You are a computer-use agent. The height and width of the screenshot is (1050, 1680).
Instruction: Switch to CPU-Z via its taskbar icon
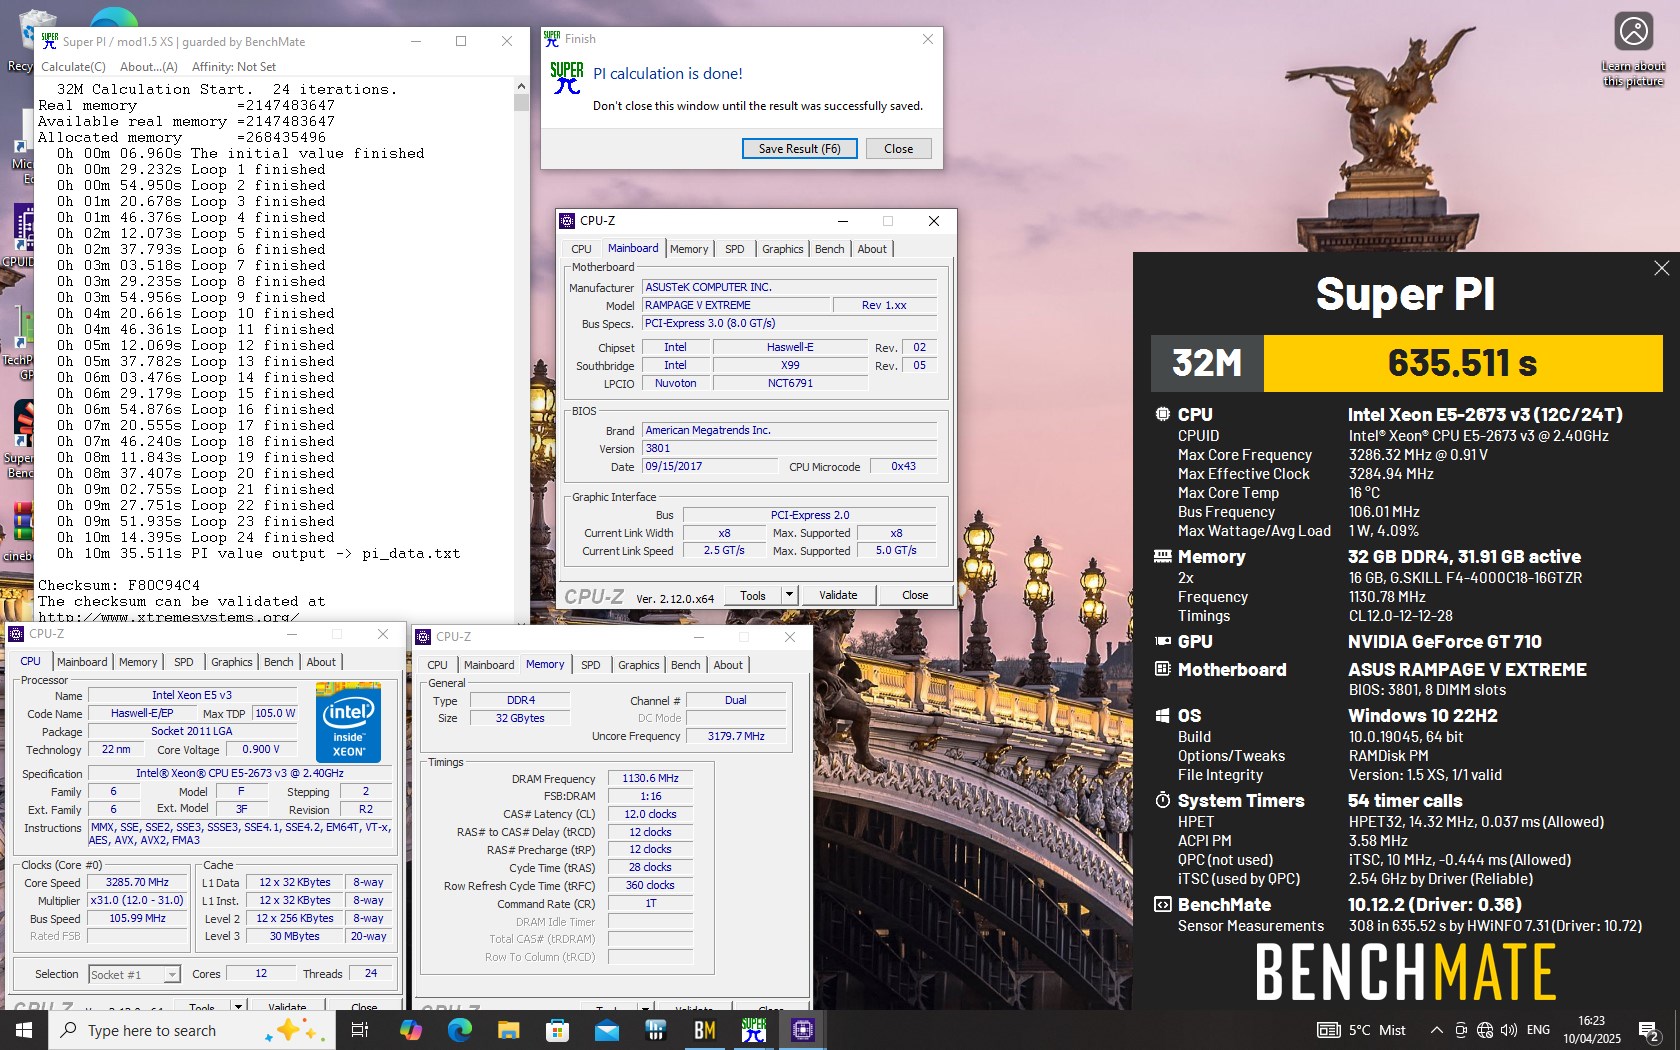pyautogui.click(x=802, y=1030)
